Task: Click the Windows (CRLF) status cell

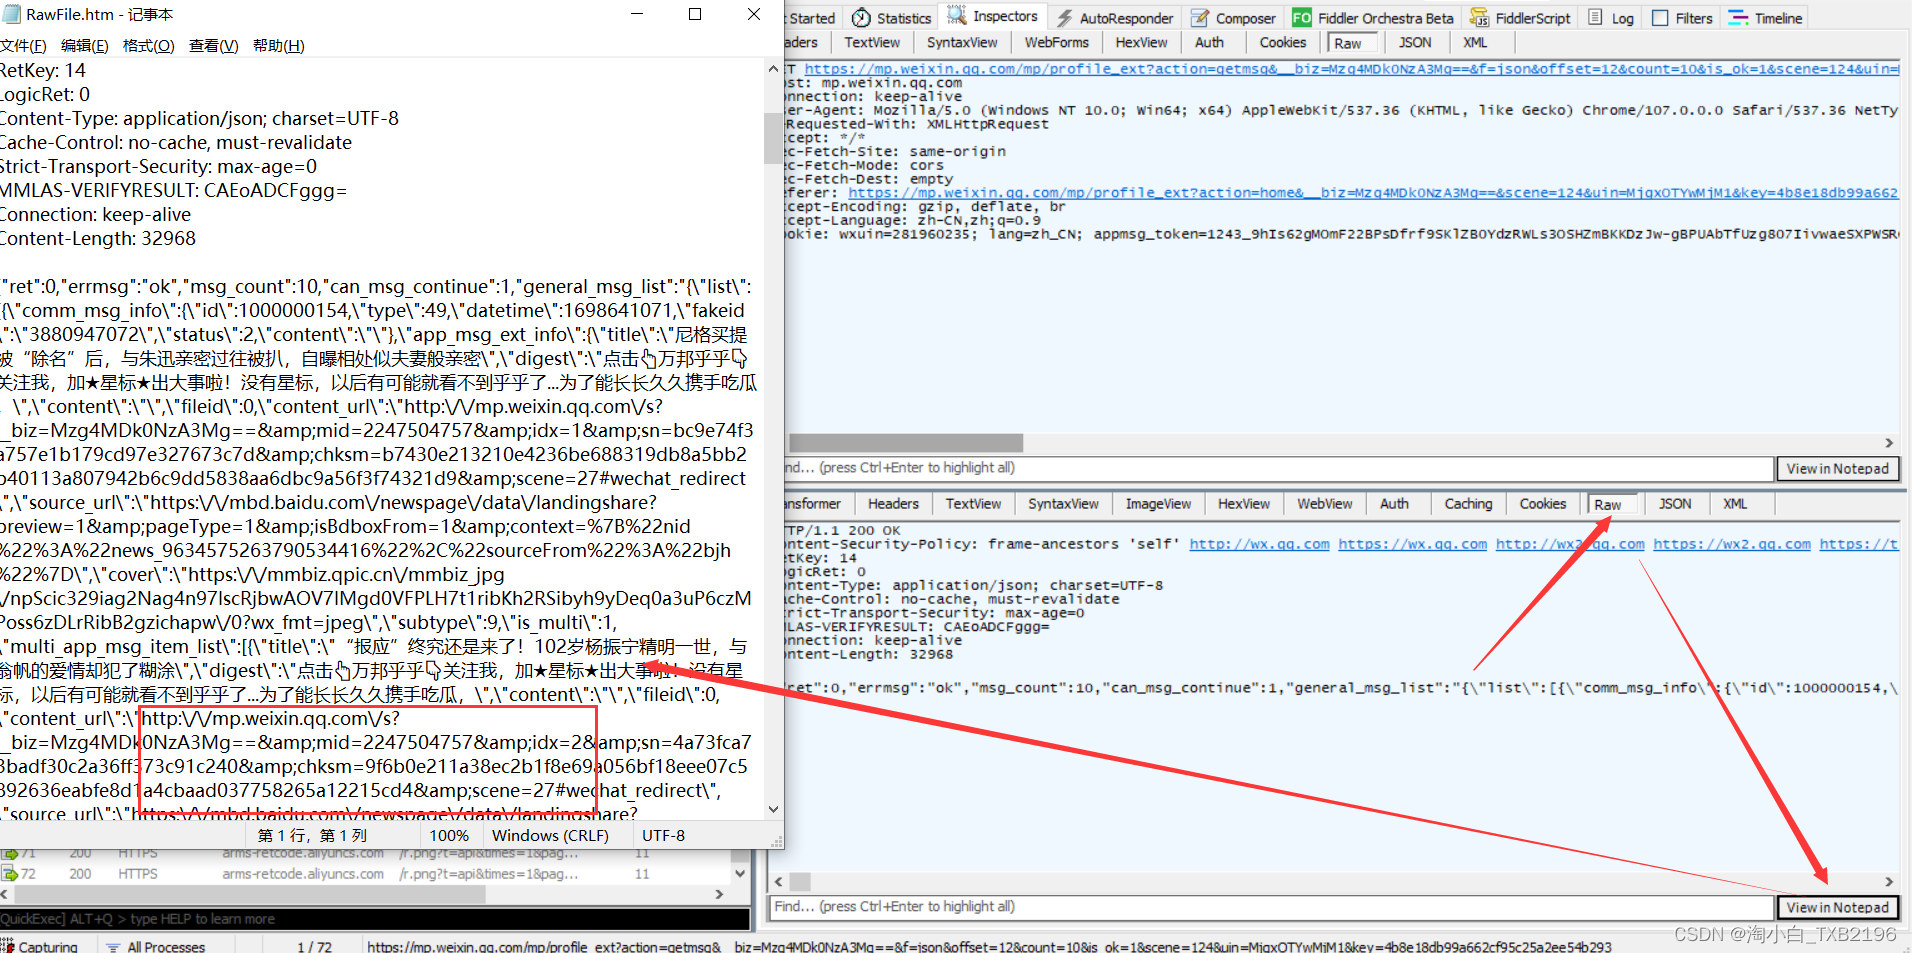Action: pos(550,835)
